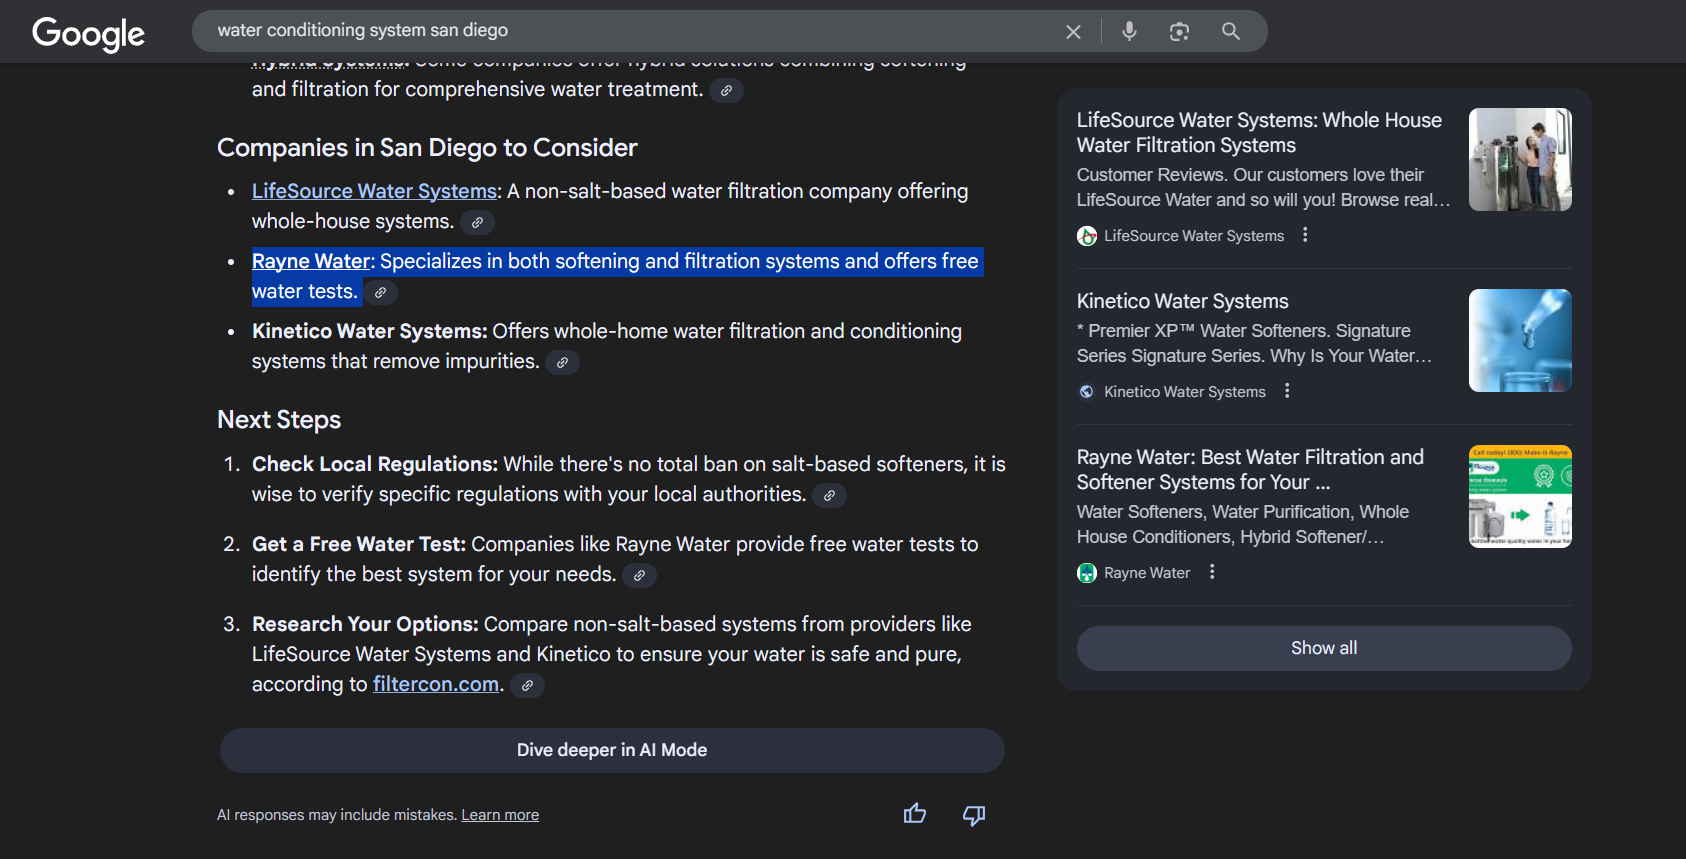Viewport: 1686px width, 859px height.
Task: Open the LifeSource Water Systems link in list
Action: click(374, 191)
